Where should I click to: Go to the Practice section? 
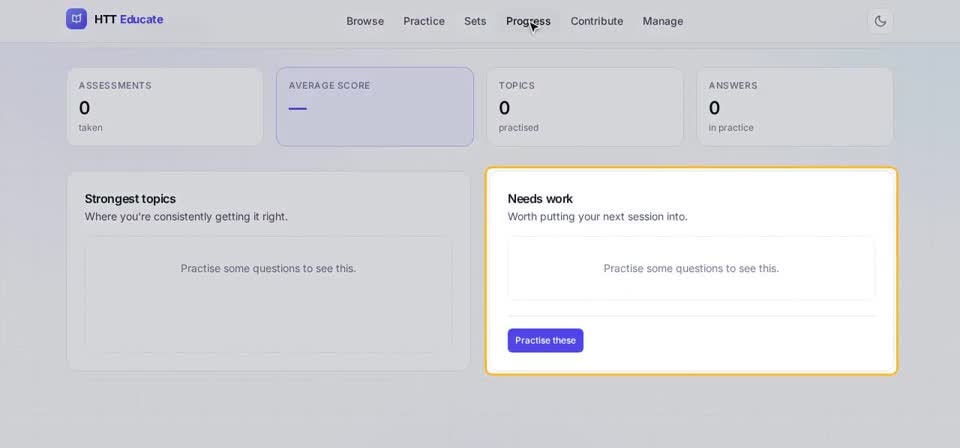[424, 21]
